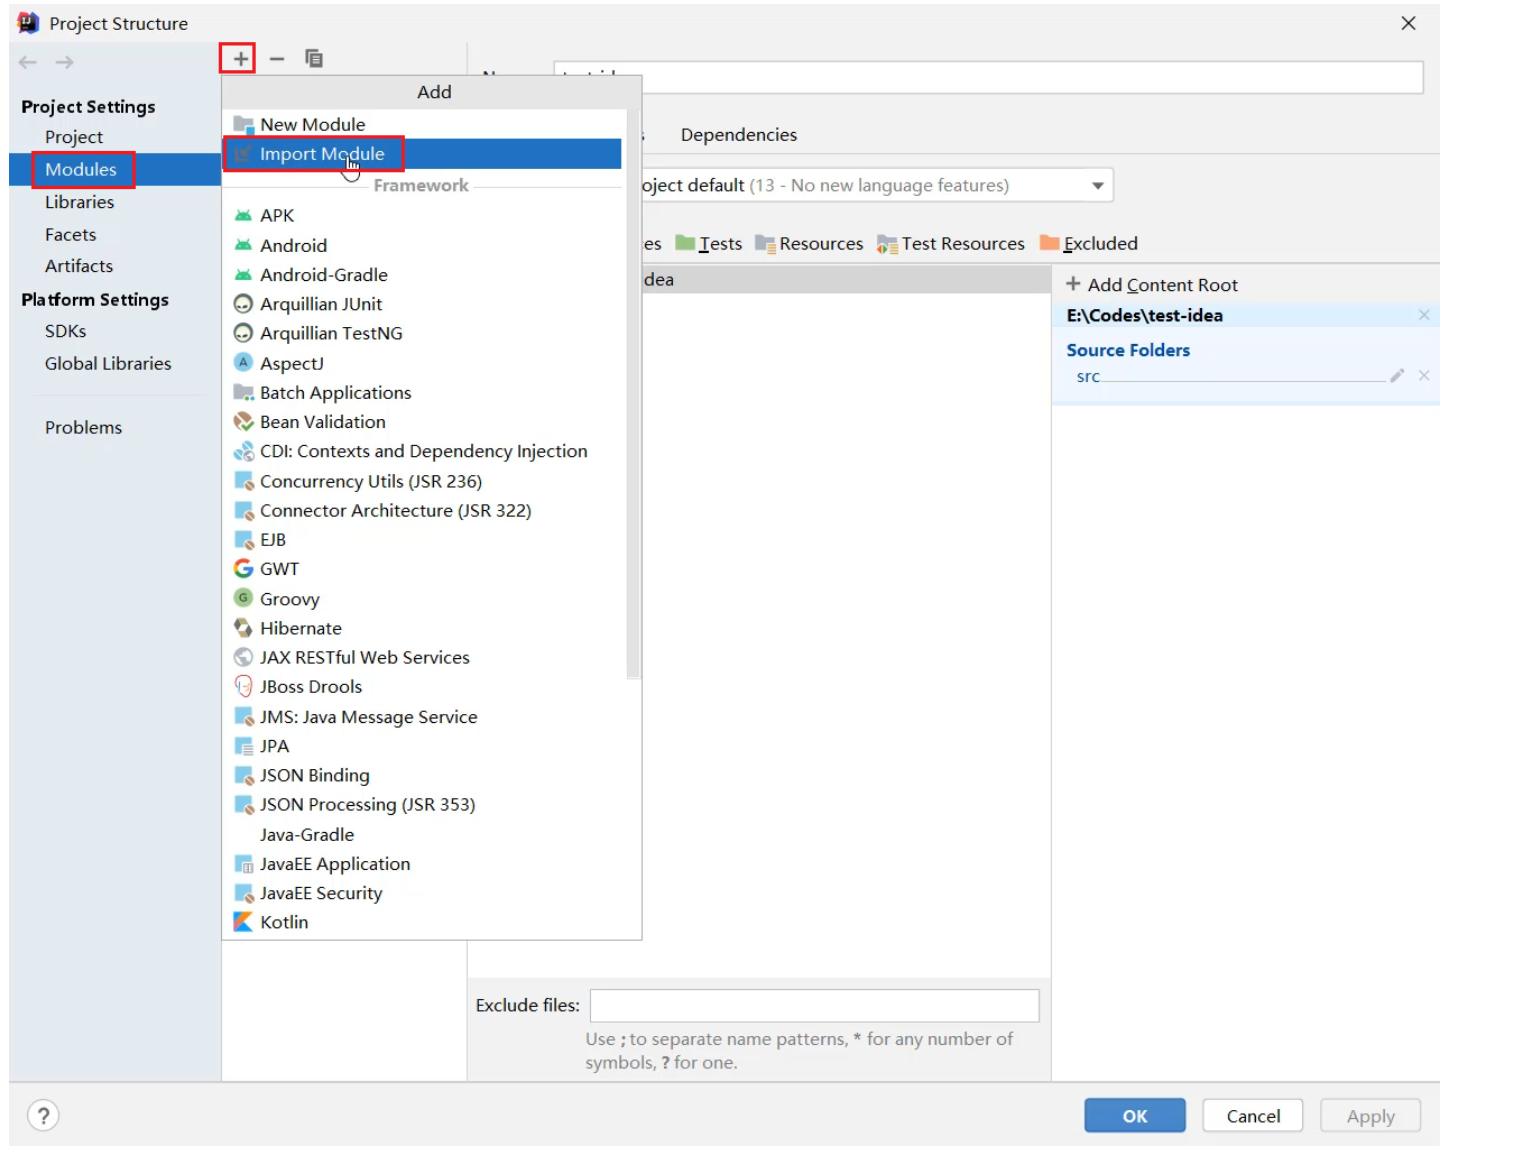Go forward with the right arrow
This screenshot has width=1528, height=1159.
coord(65,62)
